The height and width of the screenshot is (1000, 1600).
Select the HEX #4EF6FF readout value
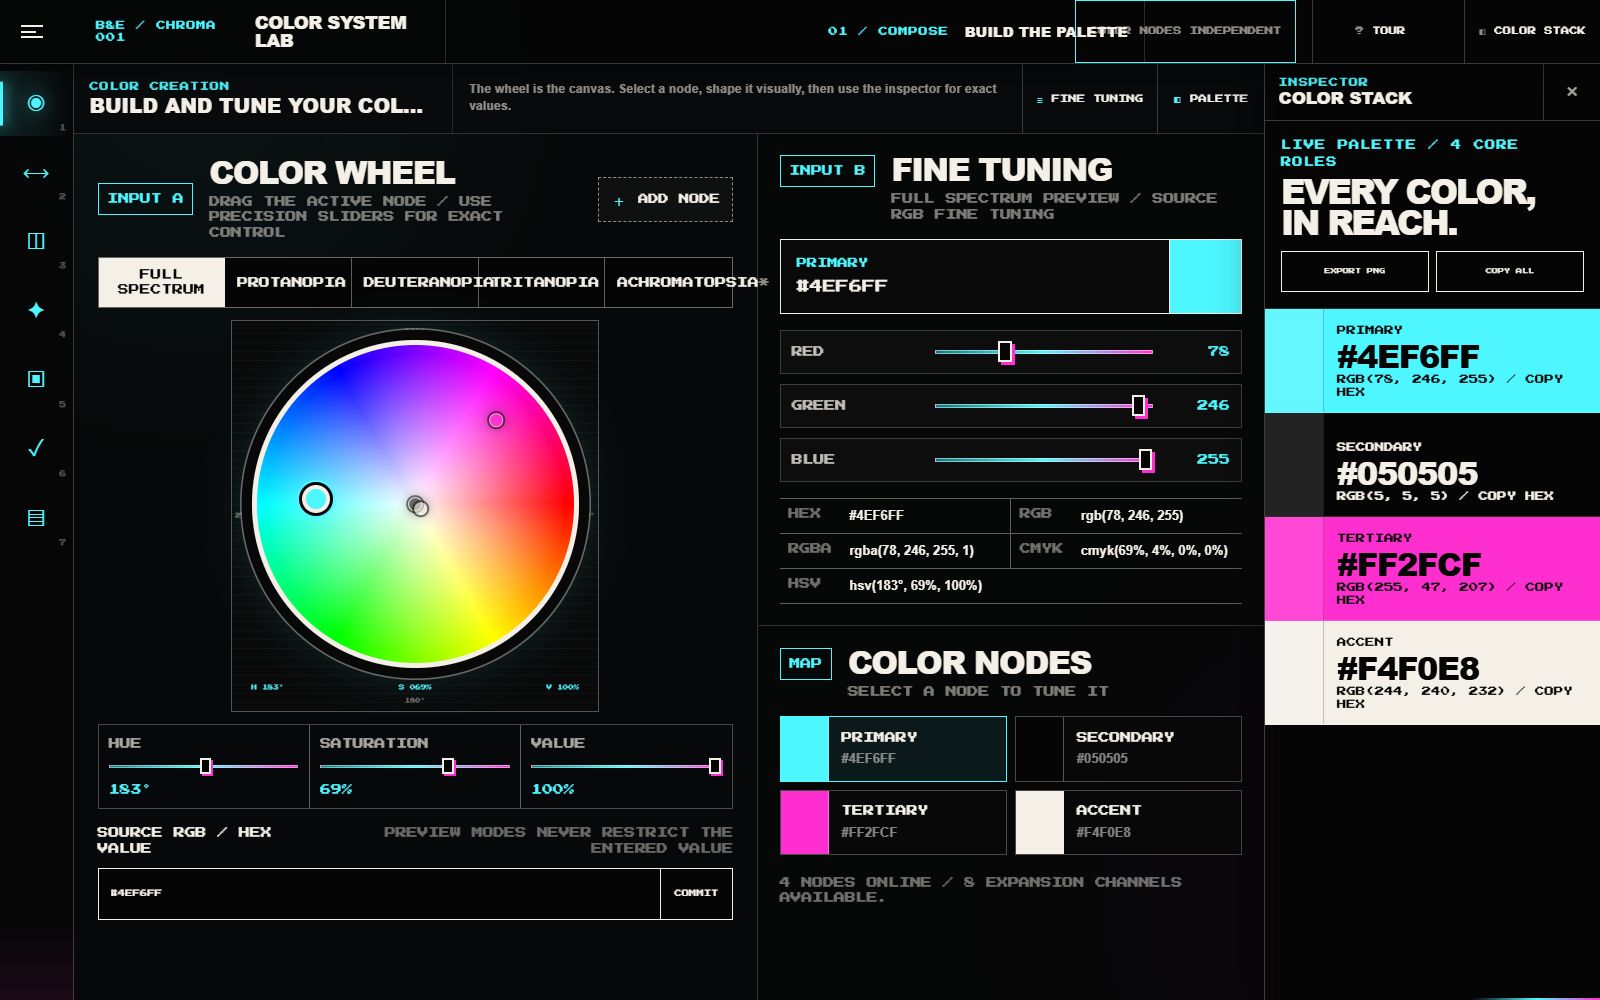point(876,515)
